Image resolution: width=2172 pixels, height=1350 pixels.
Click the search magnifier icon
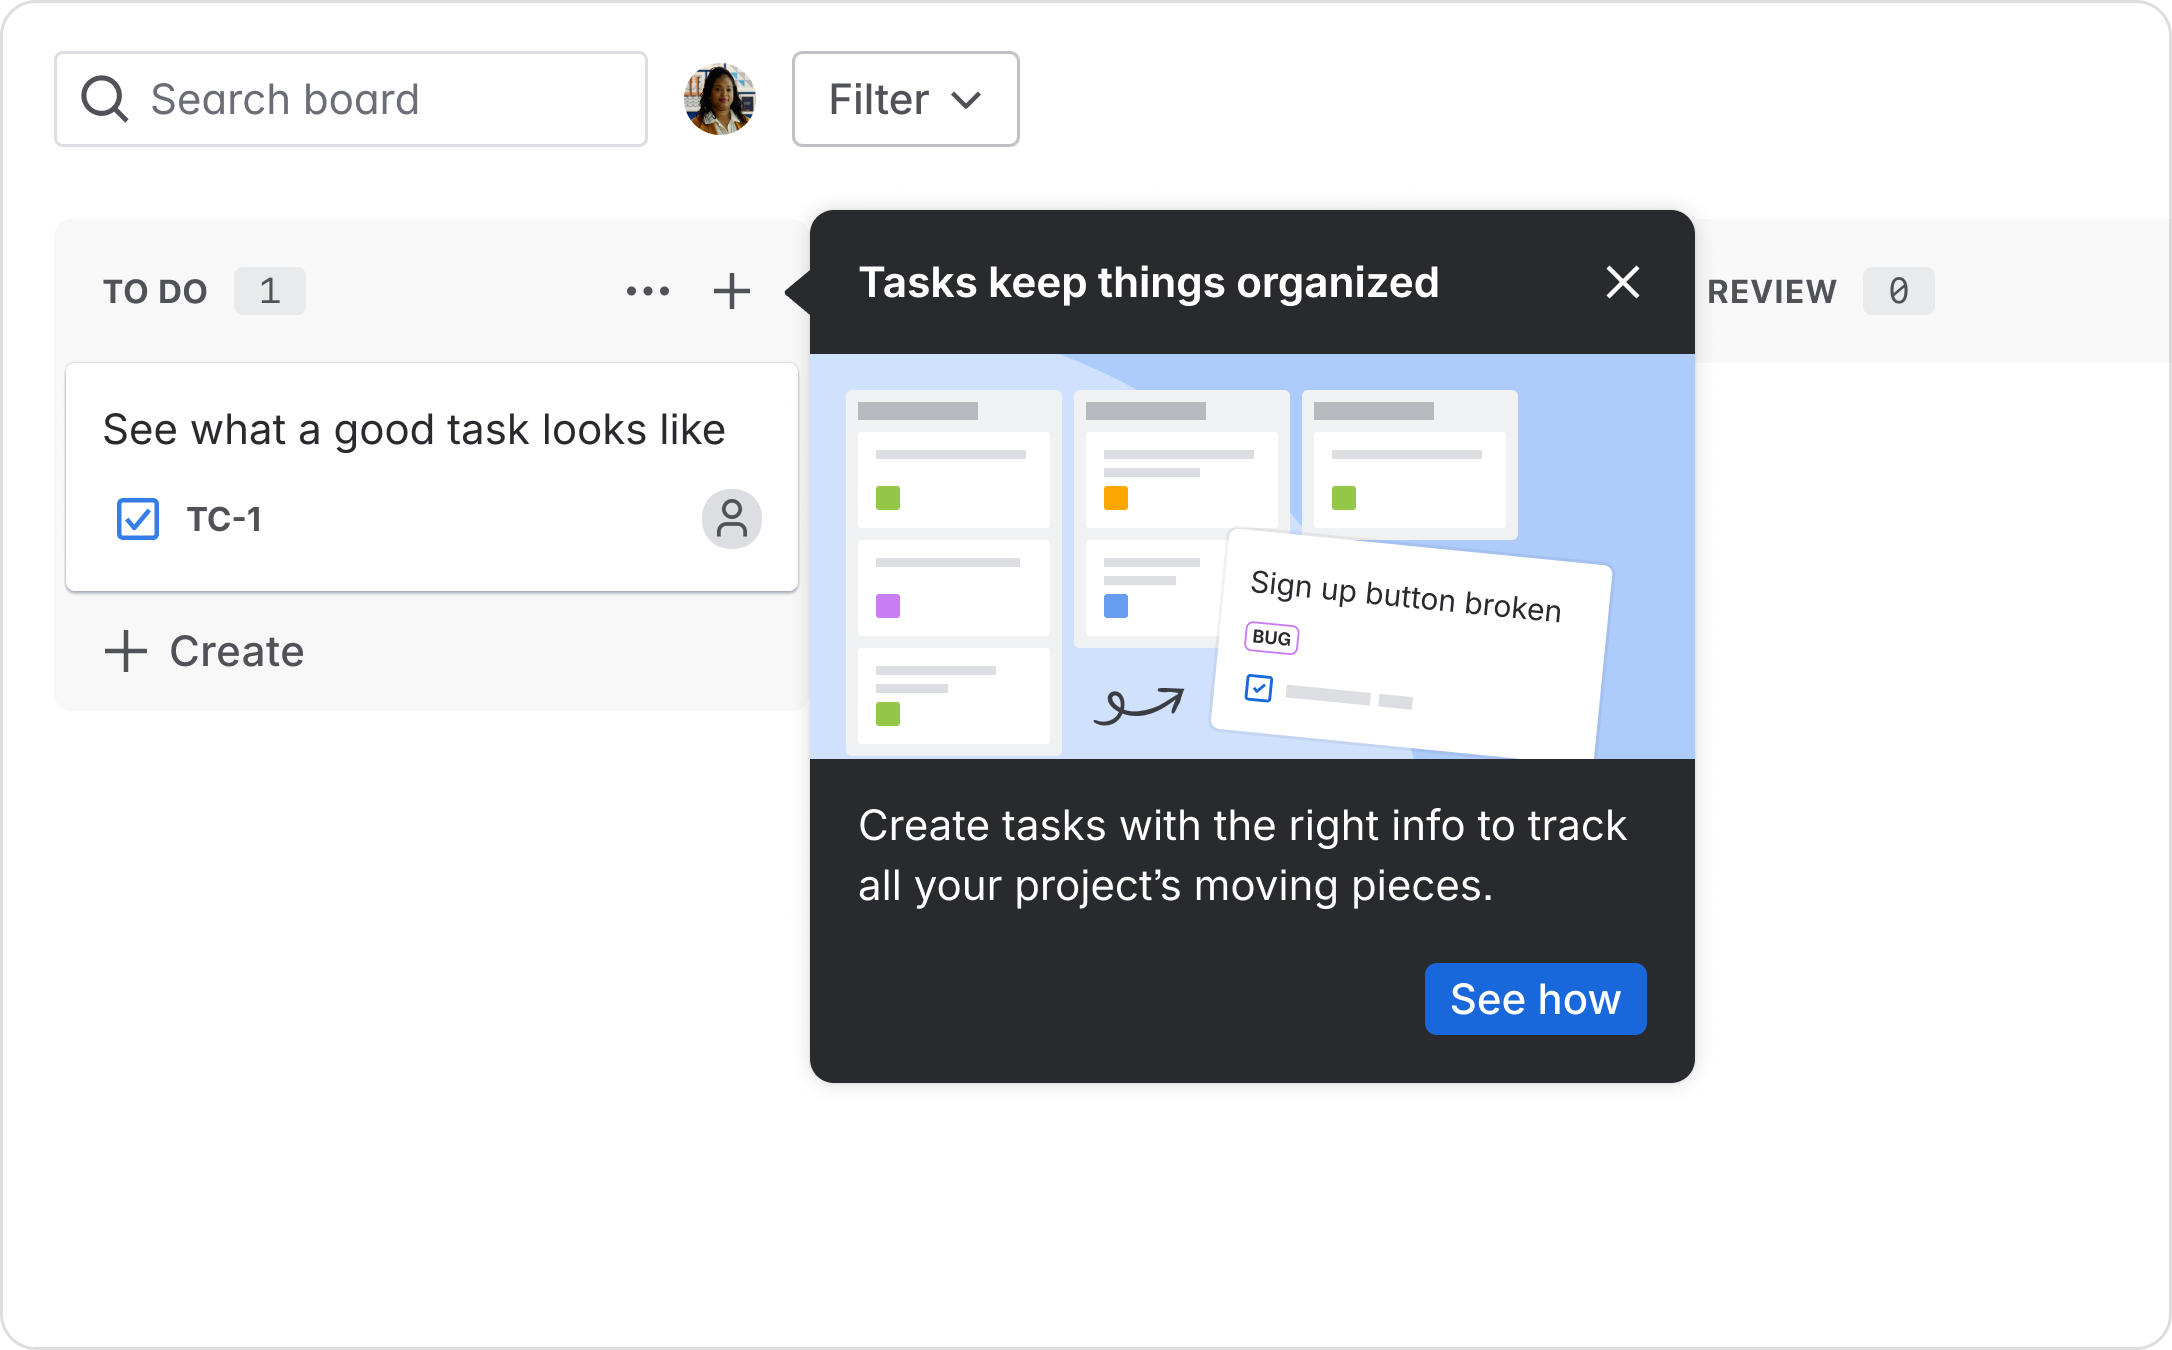104,99
